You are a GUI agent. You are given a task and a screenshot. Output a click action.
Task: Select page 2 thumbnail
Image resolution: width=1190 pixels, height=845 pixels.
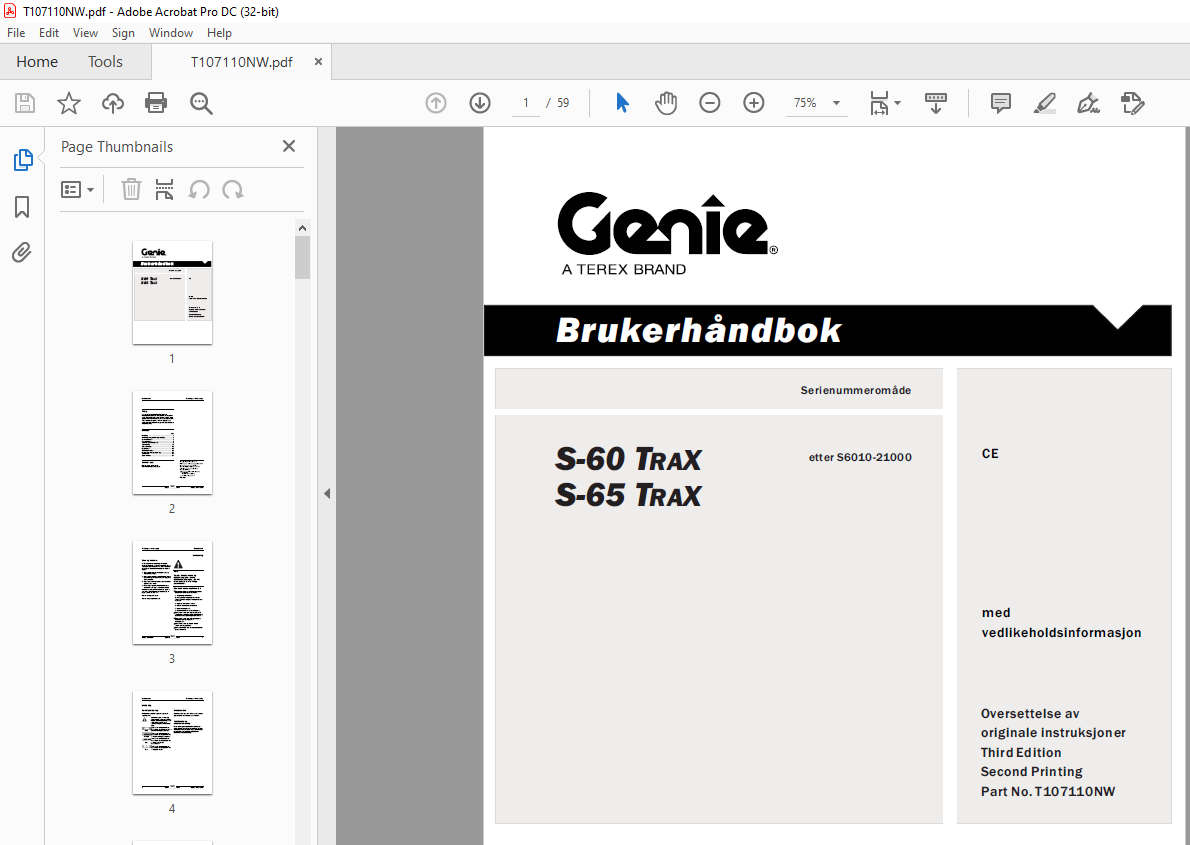pos(172,443)
